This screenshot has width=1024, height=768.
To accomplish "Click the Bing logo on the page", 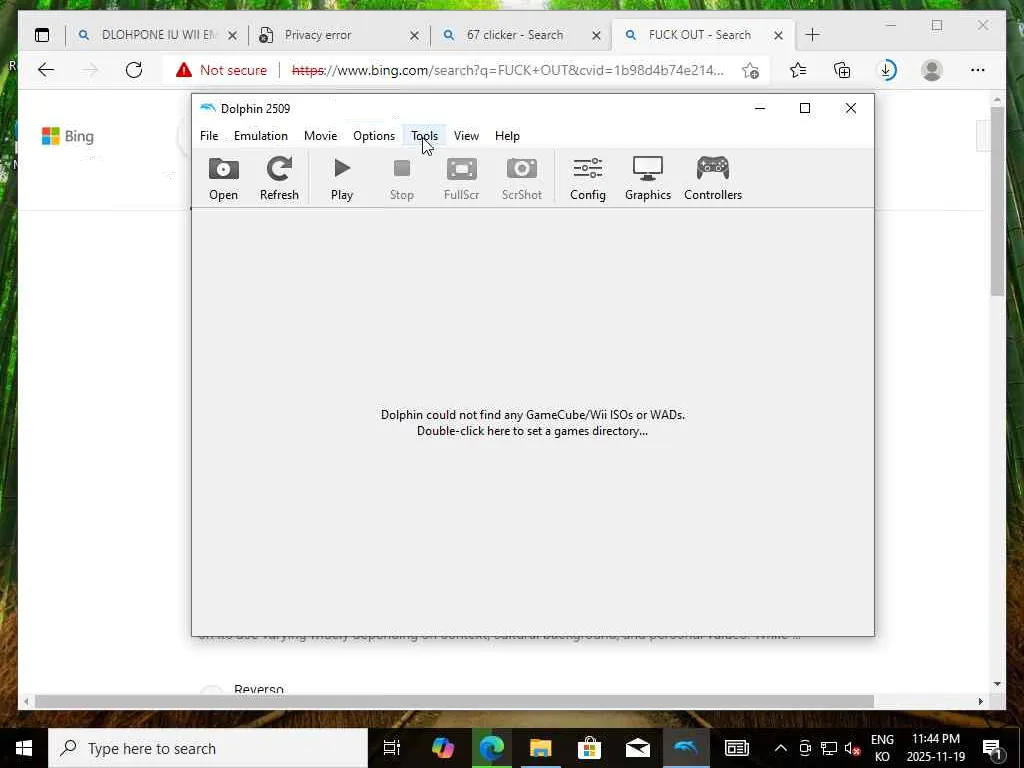I will (68, 136).
